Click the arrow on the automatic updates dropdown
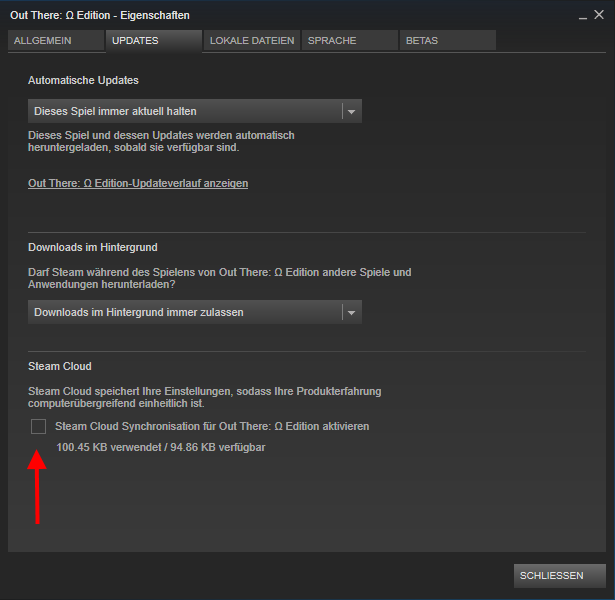Image resolution: width=615 pixels, height=600 pixels. [351, 112]
